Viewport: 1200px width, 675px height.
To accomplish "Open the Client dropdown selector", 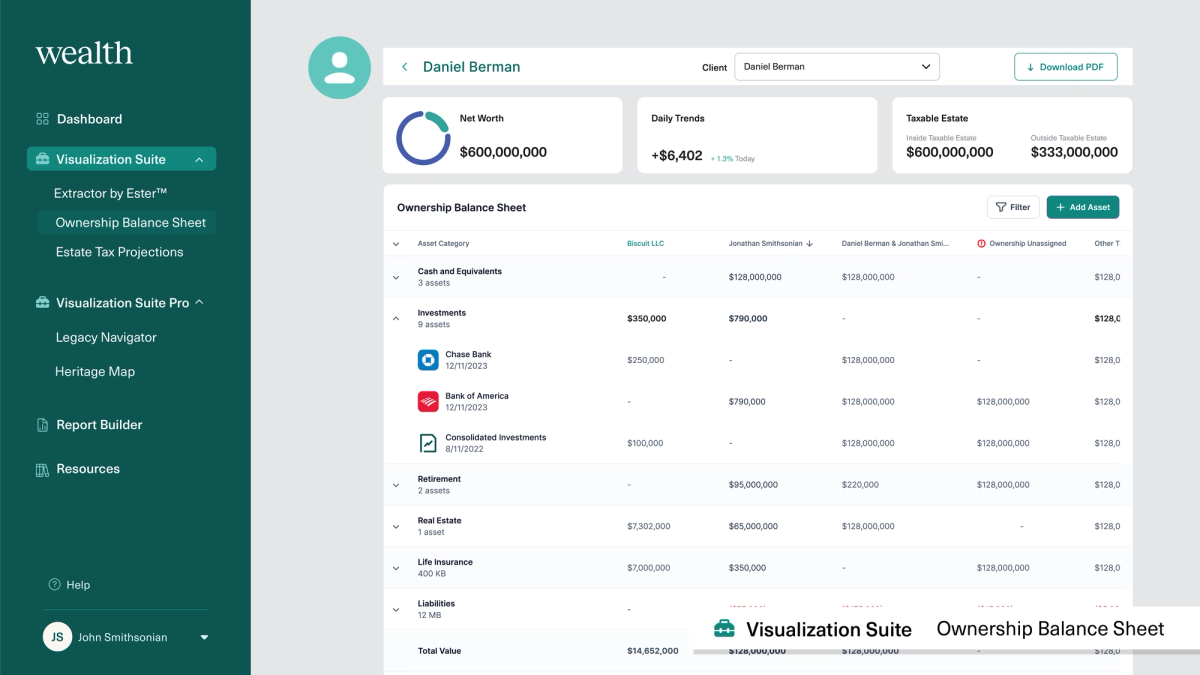I will click(836, 67).
